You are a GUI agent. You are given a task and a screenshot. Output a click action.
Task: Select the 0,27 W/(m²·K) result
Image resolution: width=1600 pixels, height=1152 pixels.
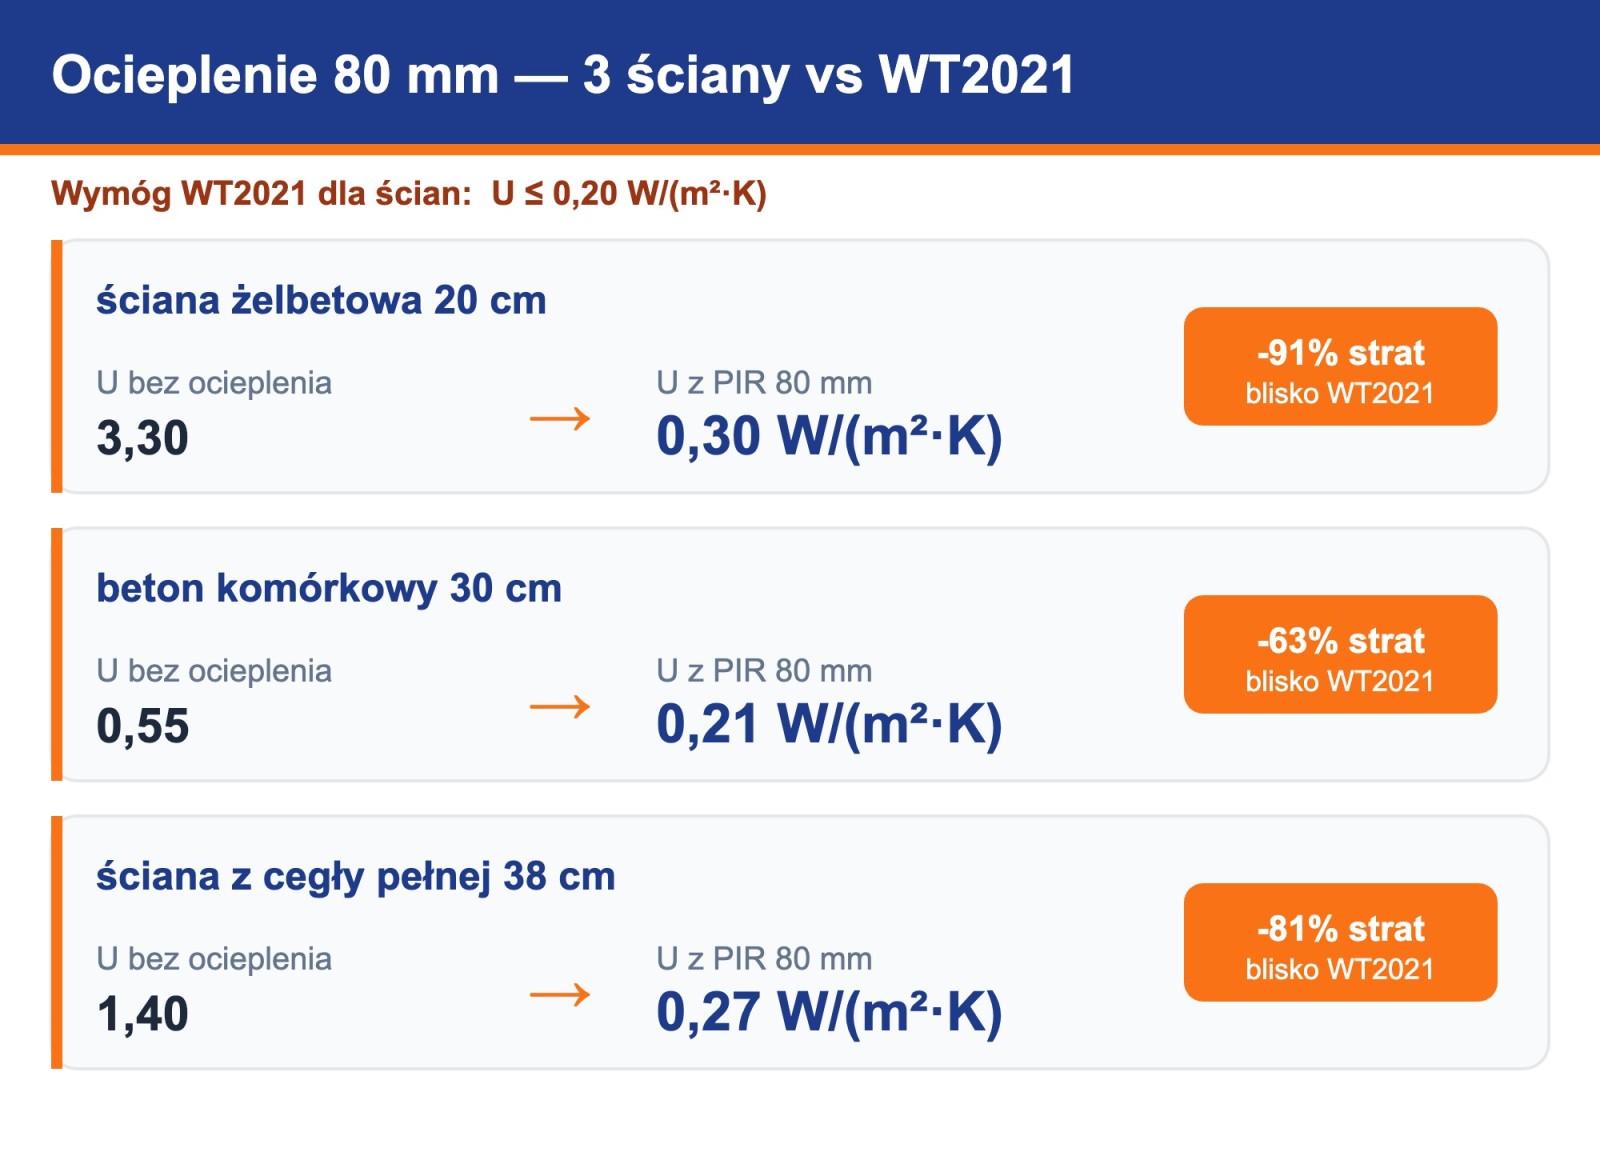coord(829,1012)
